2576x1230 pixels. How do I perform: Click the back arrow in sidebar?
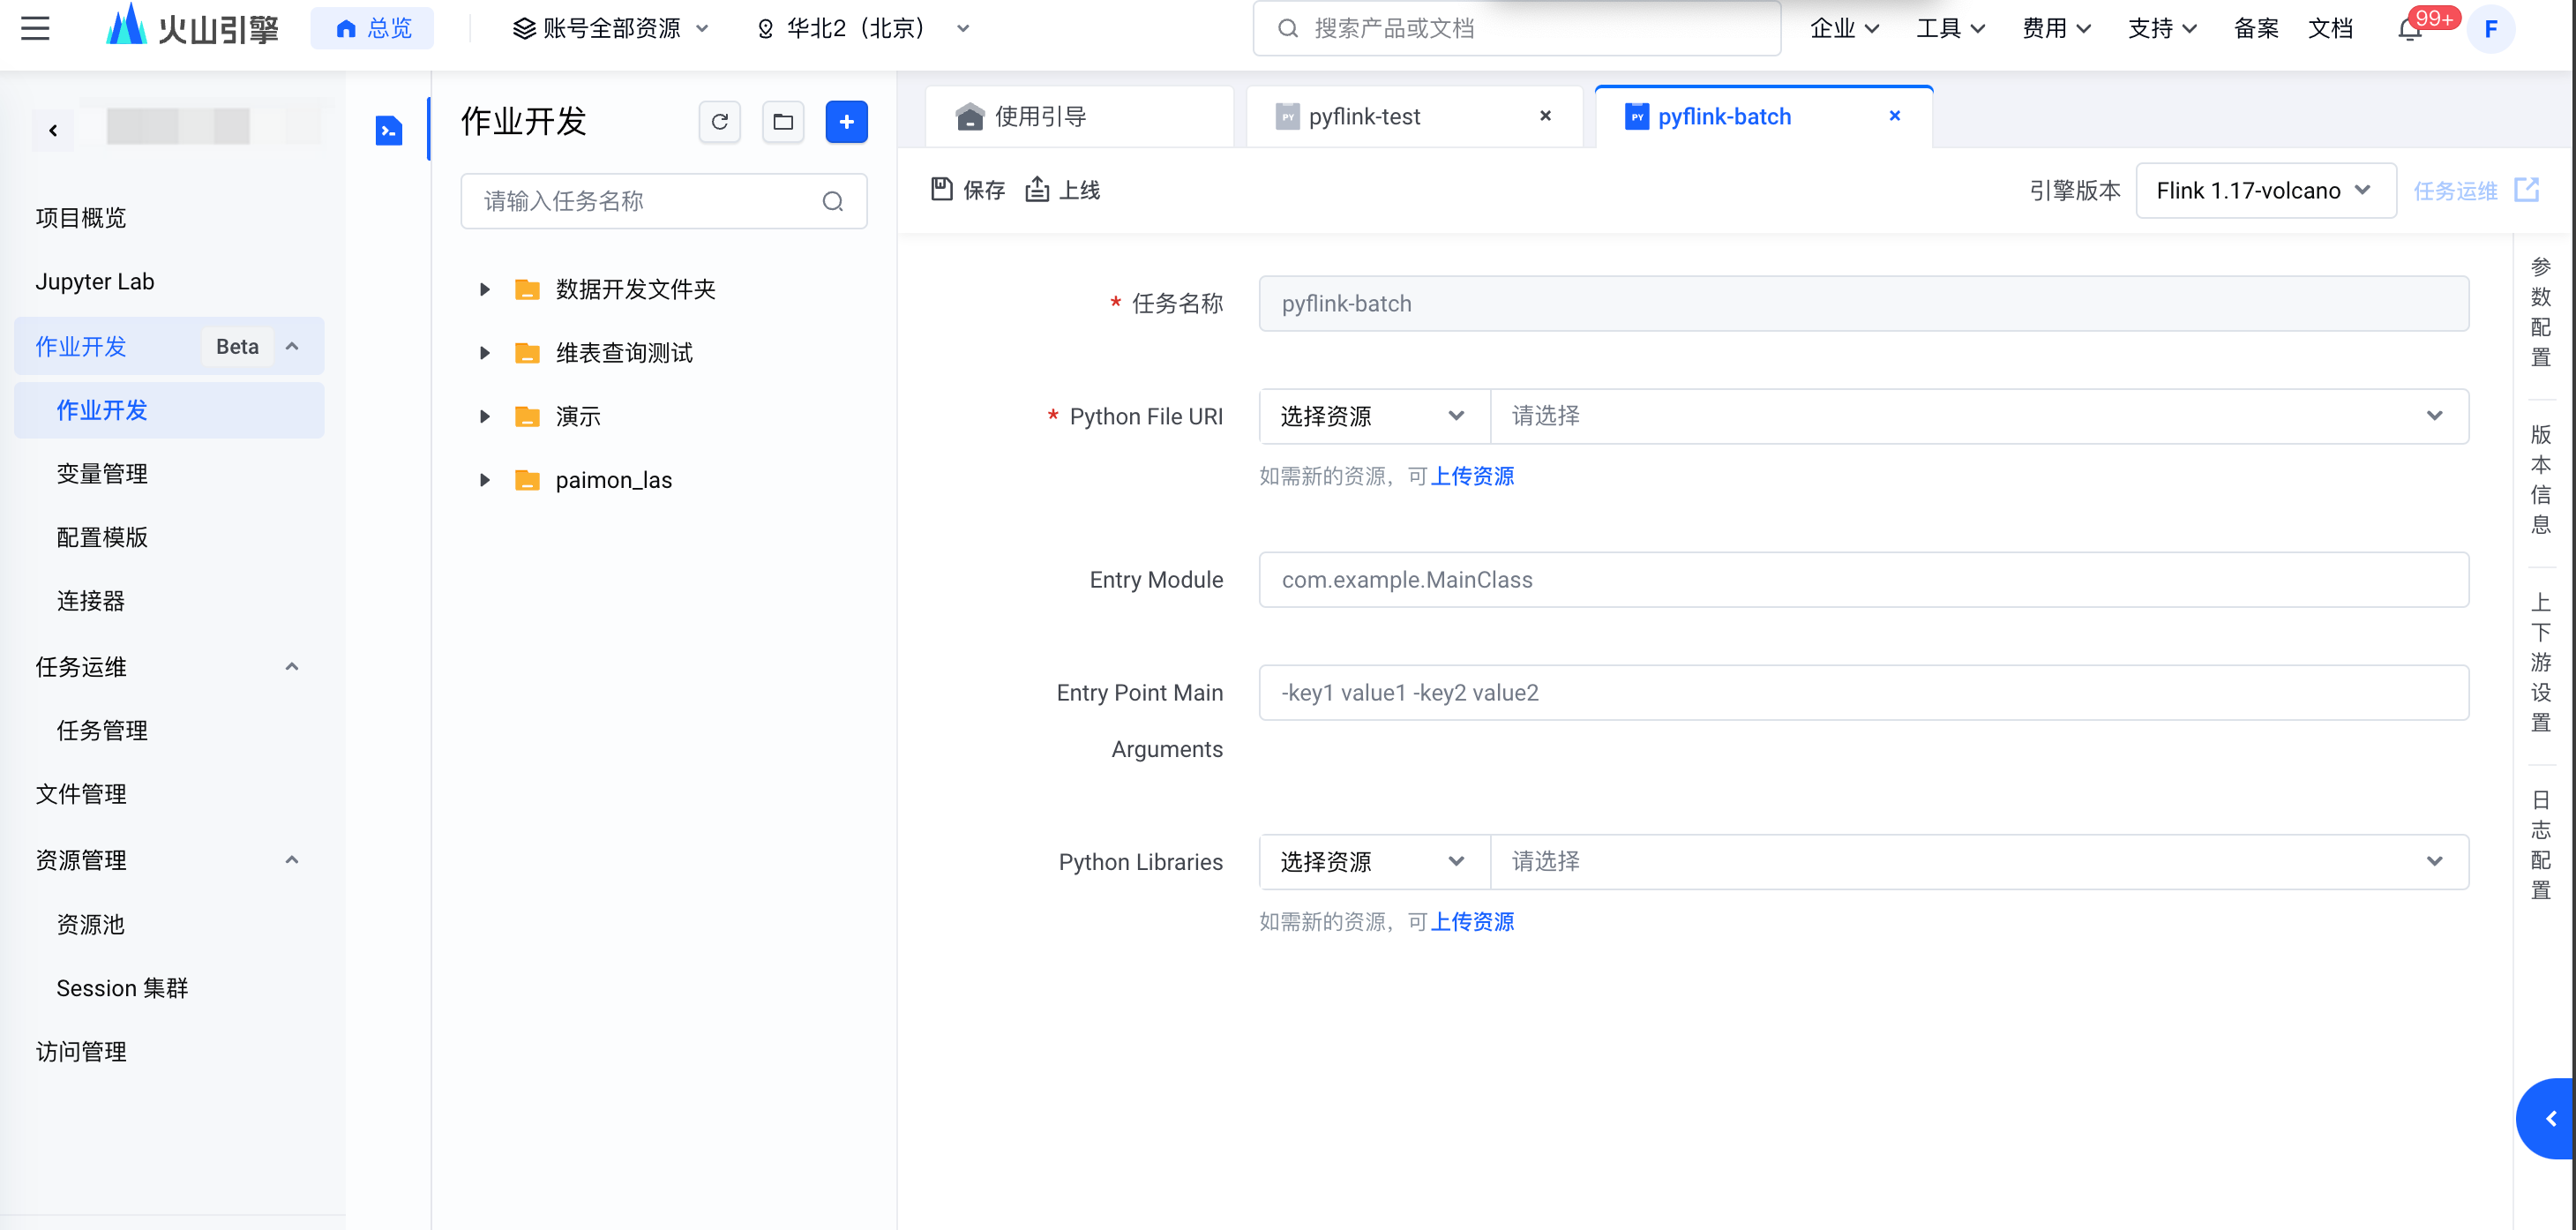click(53, 130)
